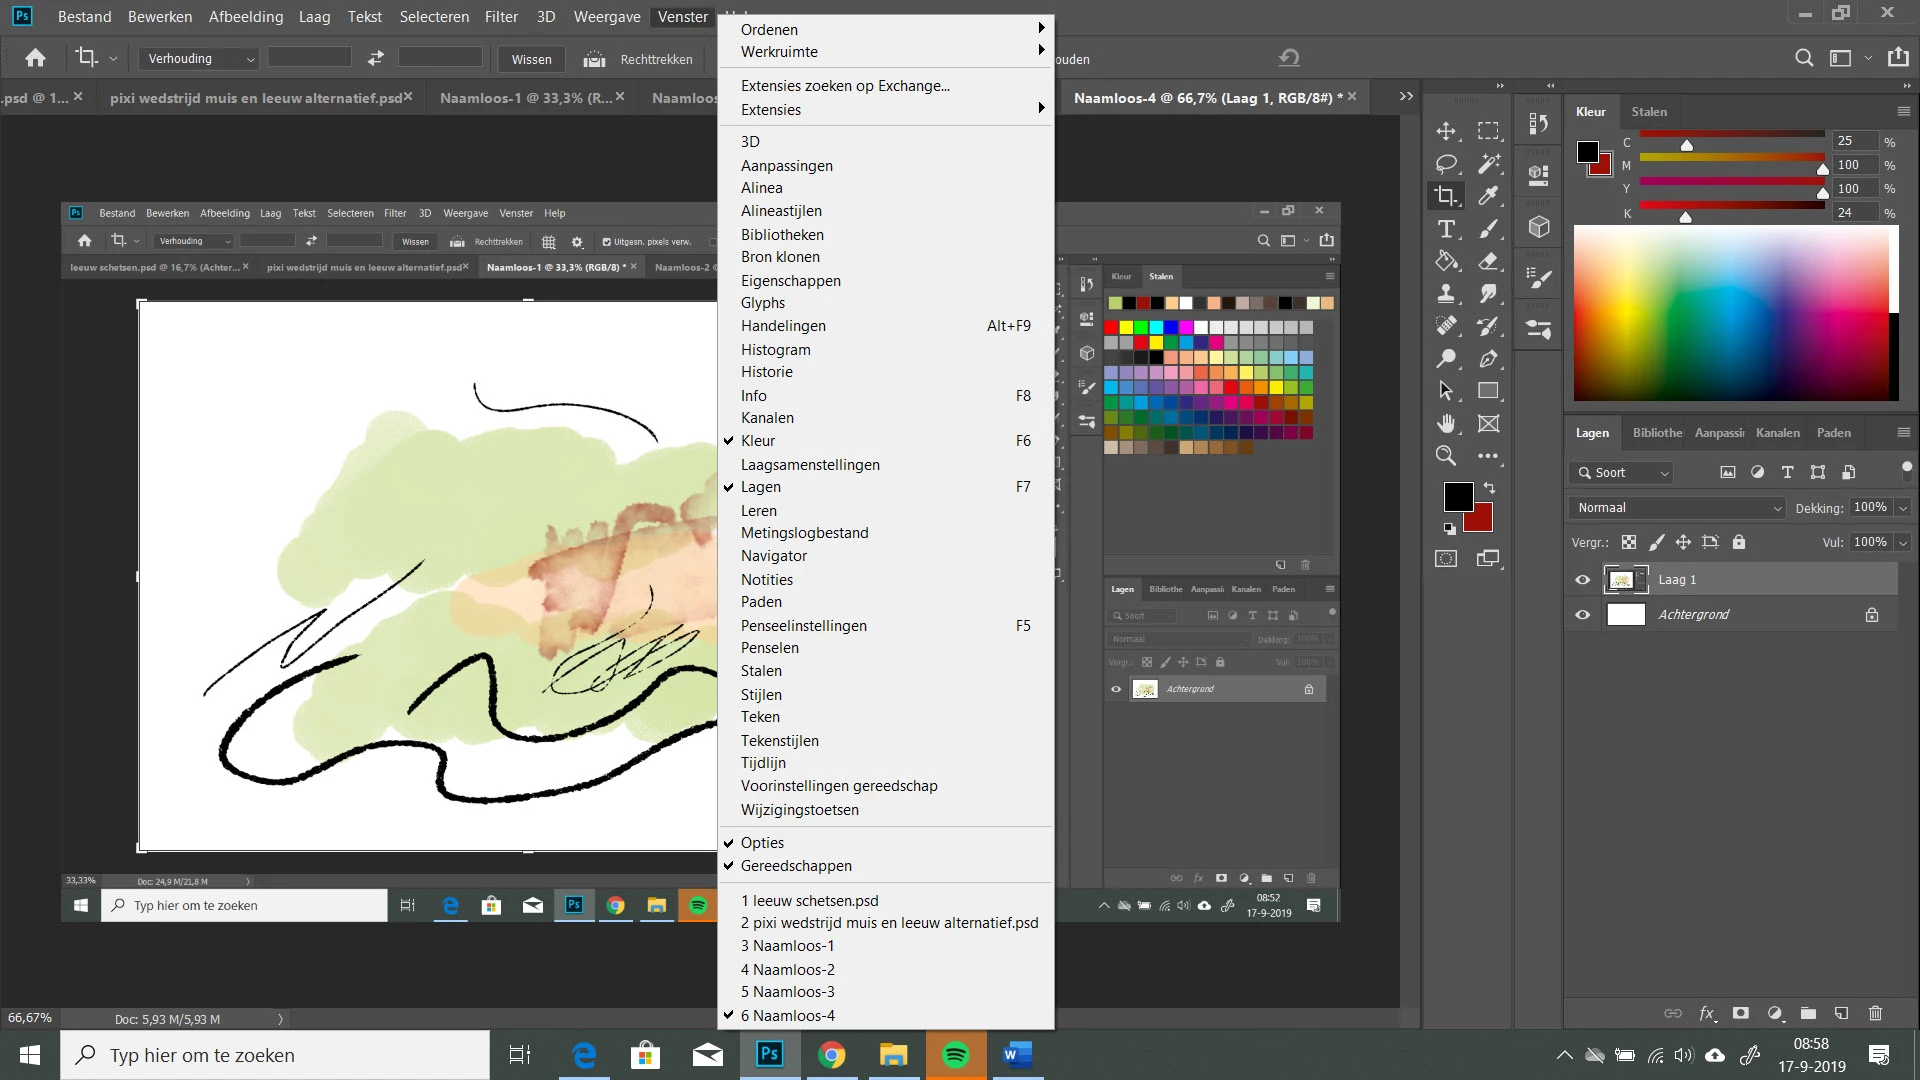1920x1080 pixels.
Task: Hide the Laag 1 layer
Action: (1582, 580)
